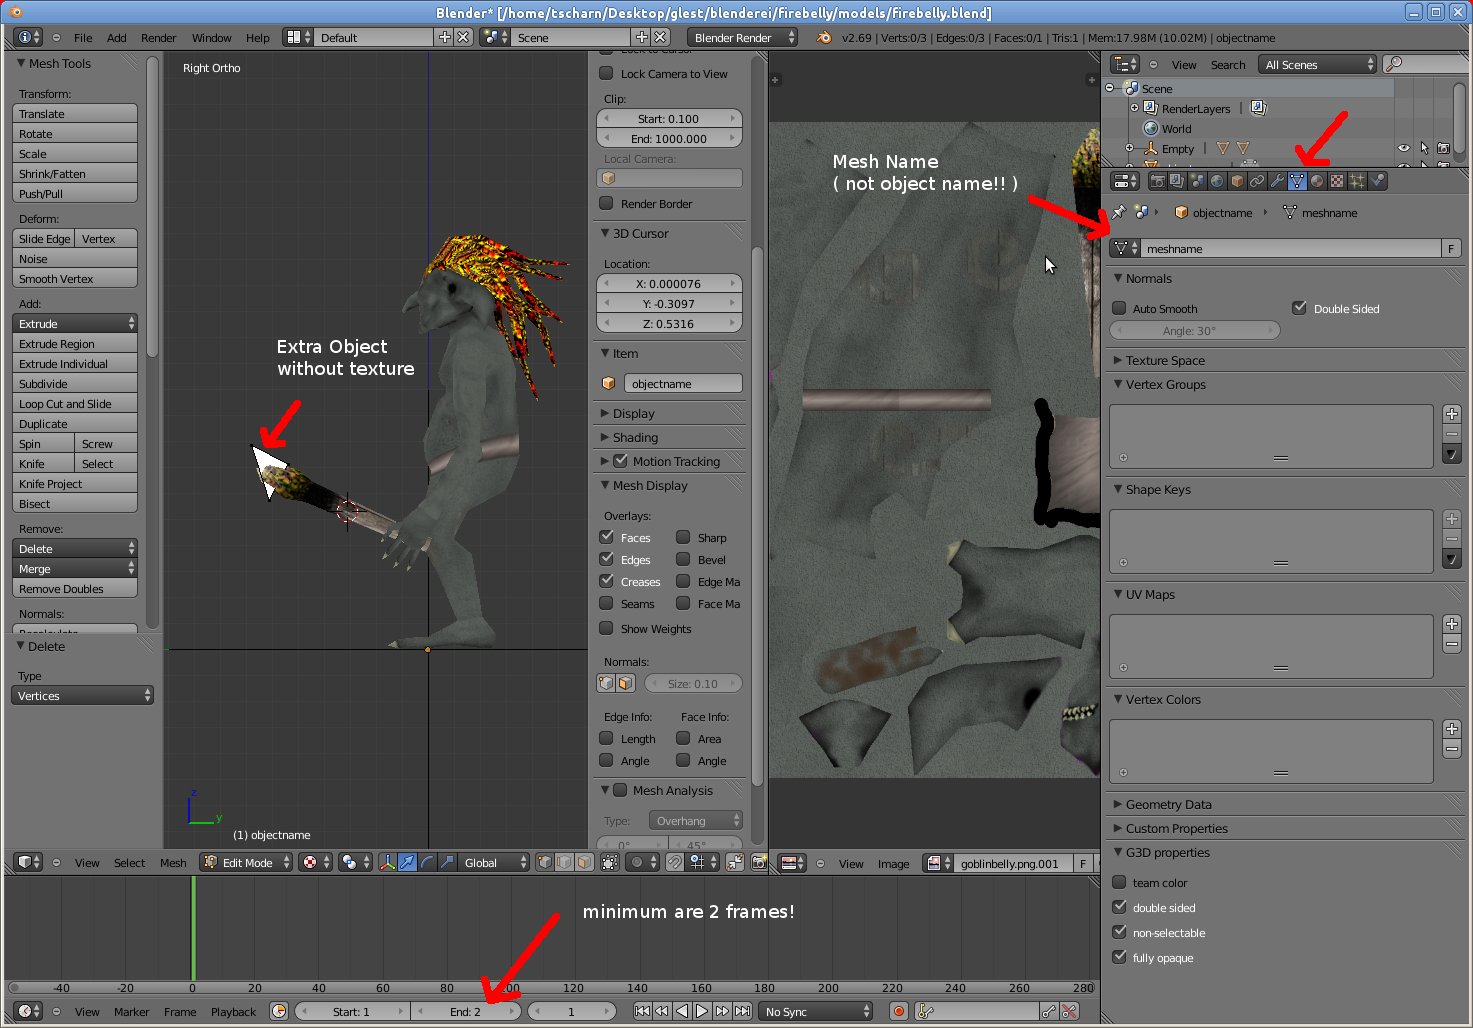Play animation forward in timeline
The width and height of the screenshot is (1473, 1028).
pos(702,1011)
